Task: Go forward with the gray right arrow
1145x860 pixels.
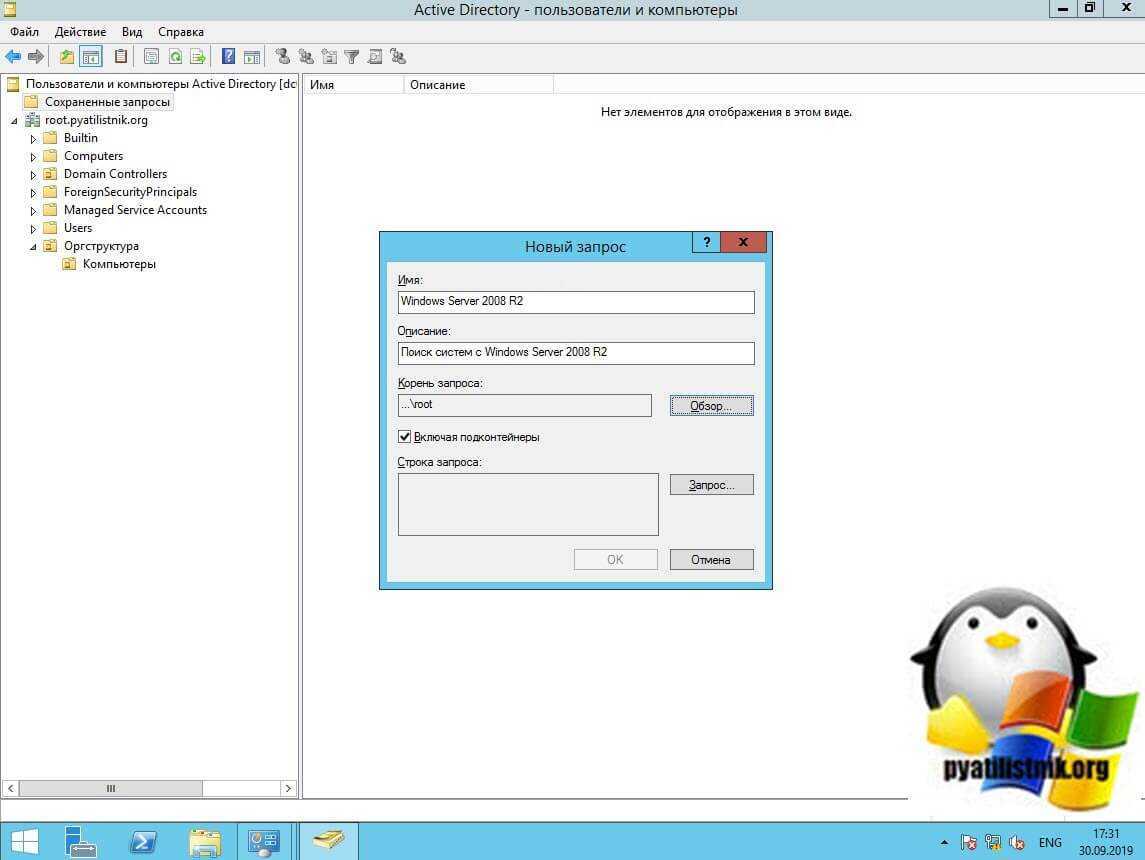Action: pyautogui.click(x=36, y=56)
